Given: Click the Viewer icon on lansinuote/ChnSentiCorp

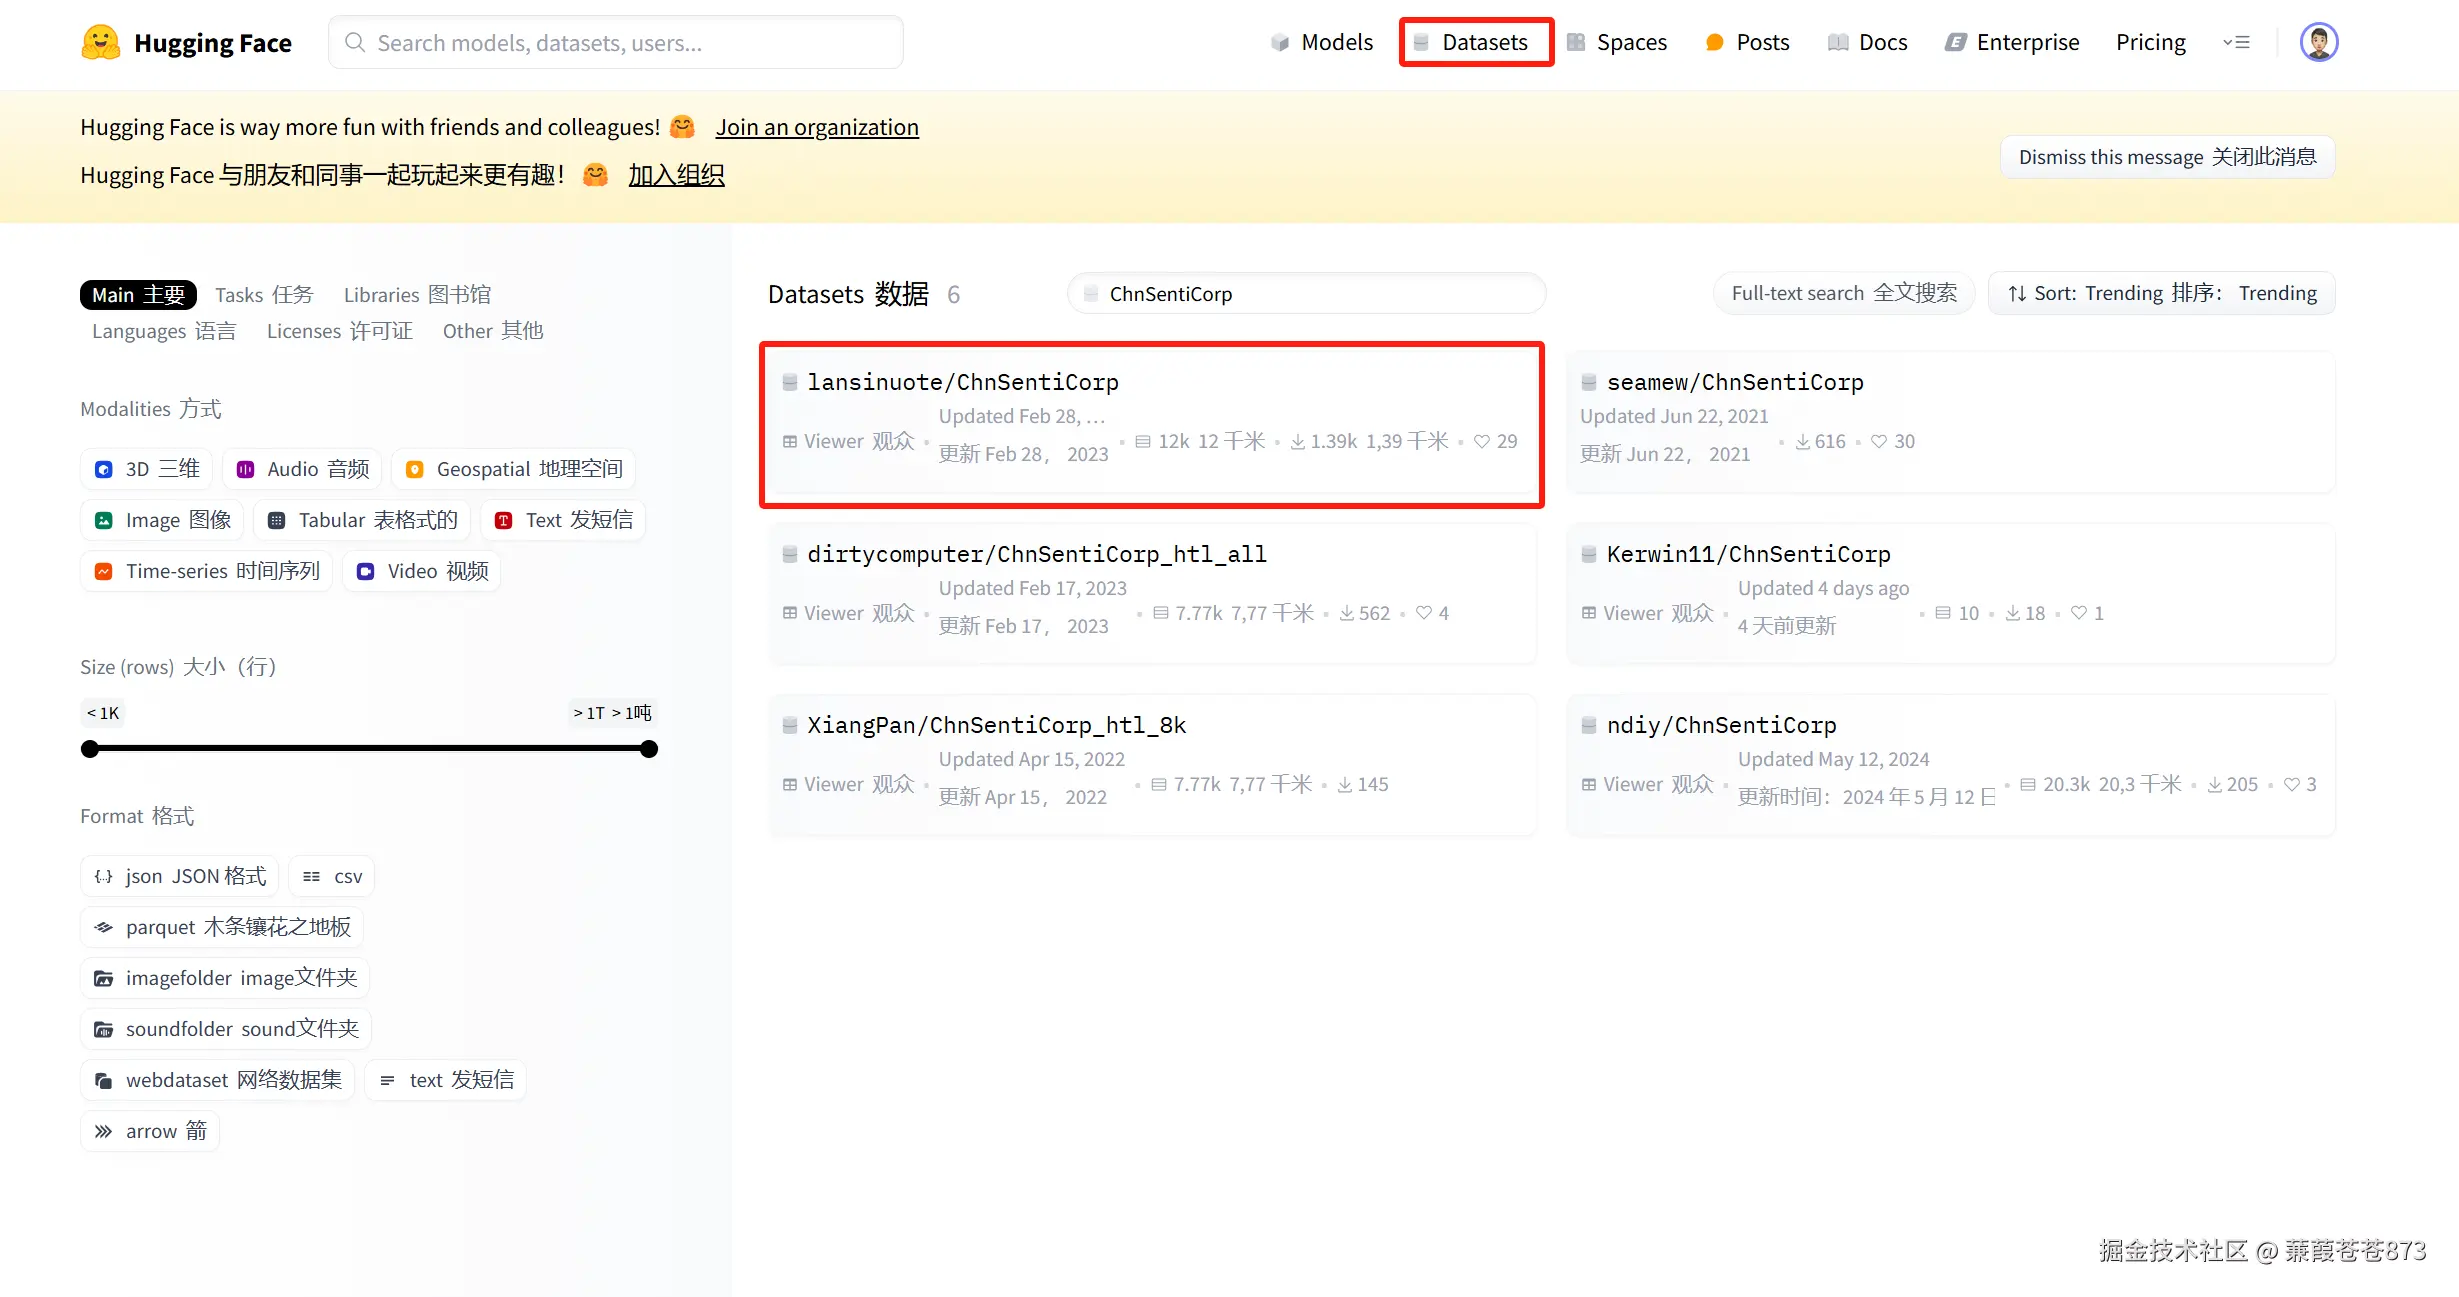Looking at the screenshot, I should click(x=790, y=441).
